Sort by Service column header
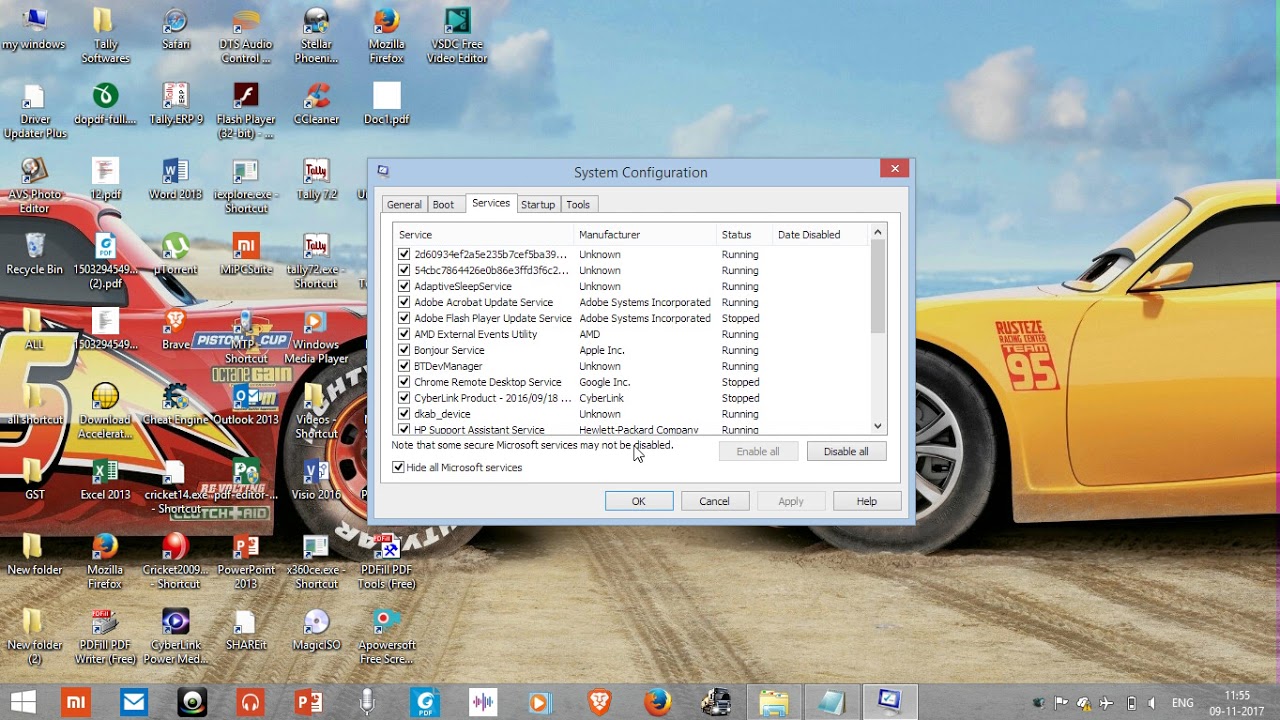The width and height of the screenshot is (1280, 720). tap(483, 234)
